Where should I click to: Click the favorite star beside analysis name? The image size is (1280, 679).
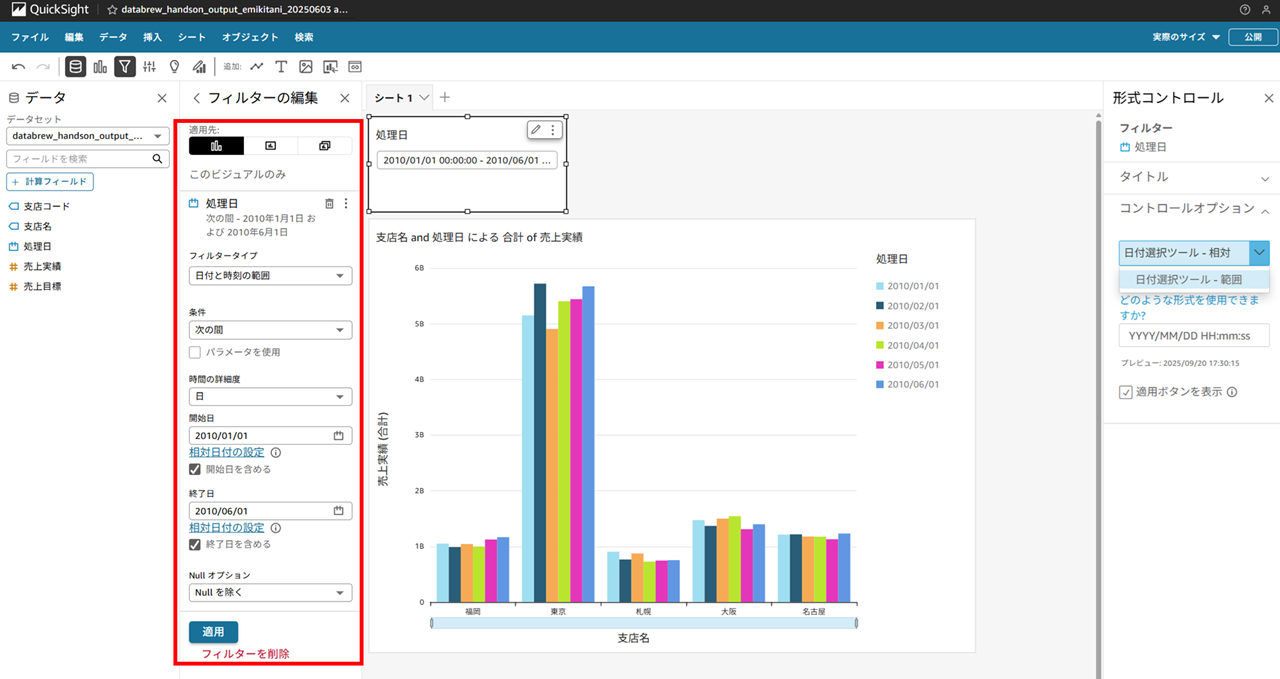(112, 9)
